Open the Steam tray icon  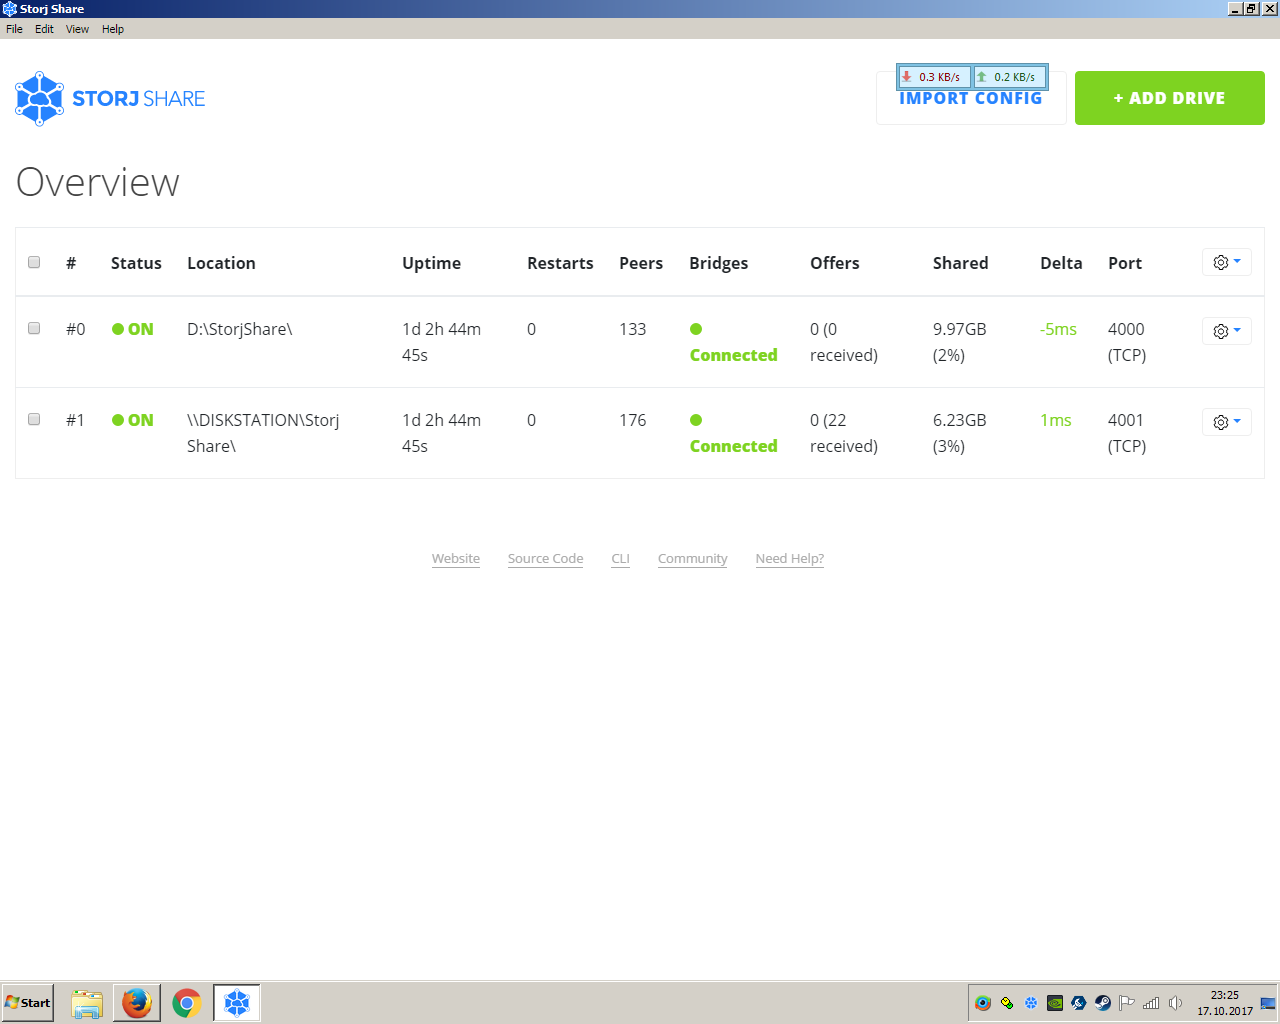click(x=1103, y=1003)
